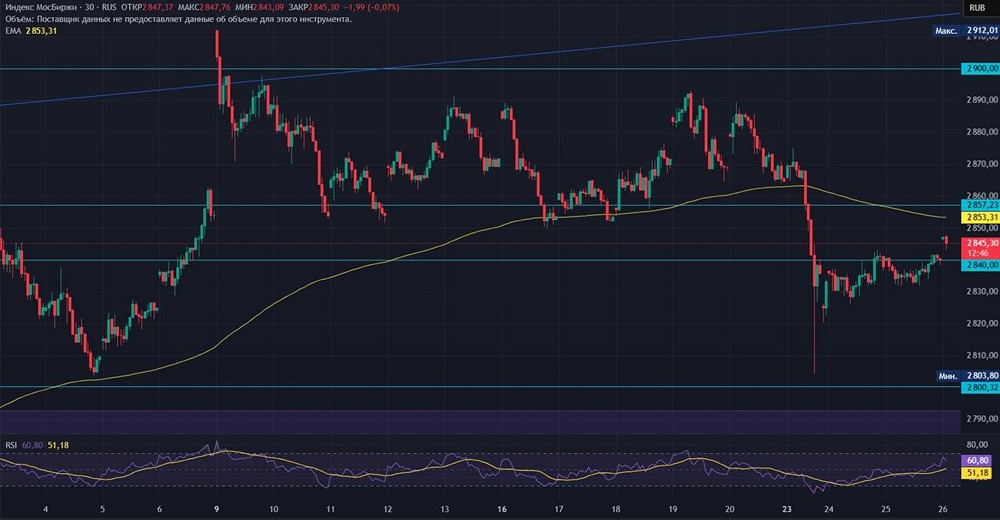Click the 2 800,32 price axis label
This screenshot has height=520, width=1000.
coord(980,387)
